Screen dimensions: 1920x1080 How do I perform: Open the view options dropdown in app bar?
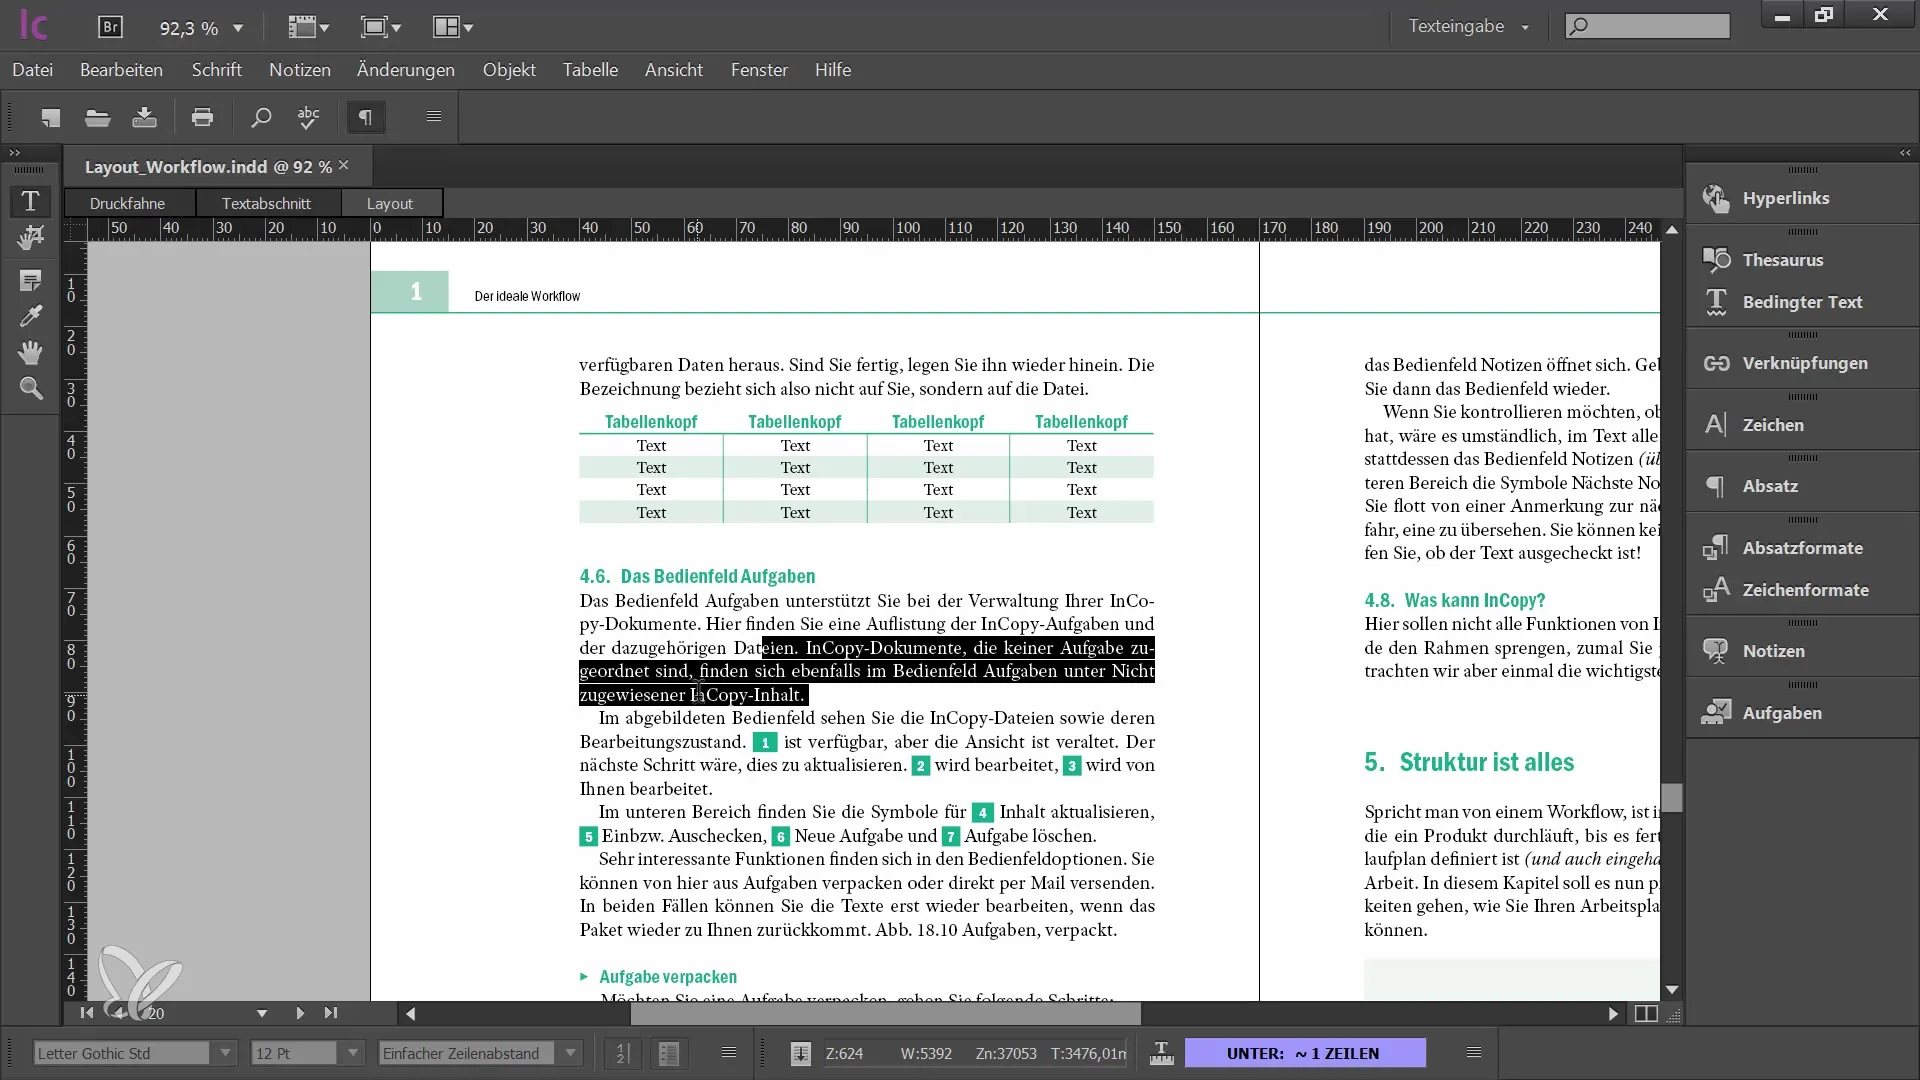308,27
